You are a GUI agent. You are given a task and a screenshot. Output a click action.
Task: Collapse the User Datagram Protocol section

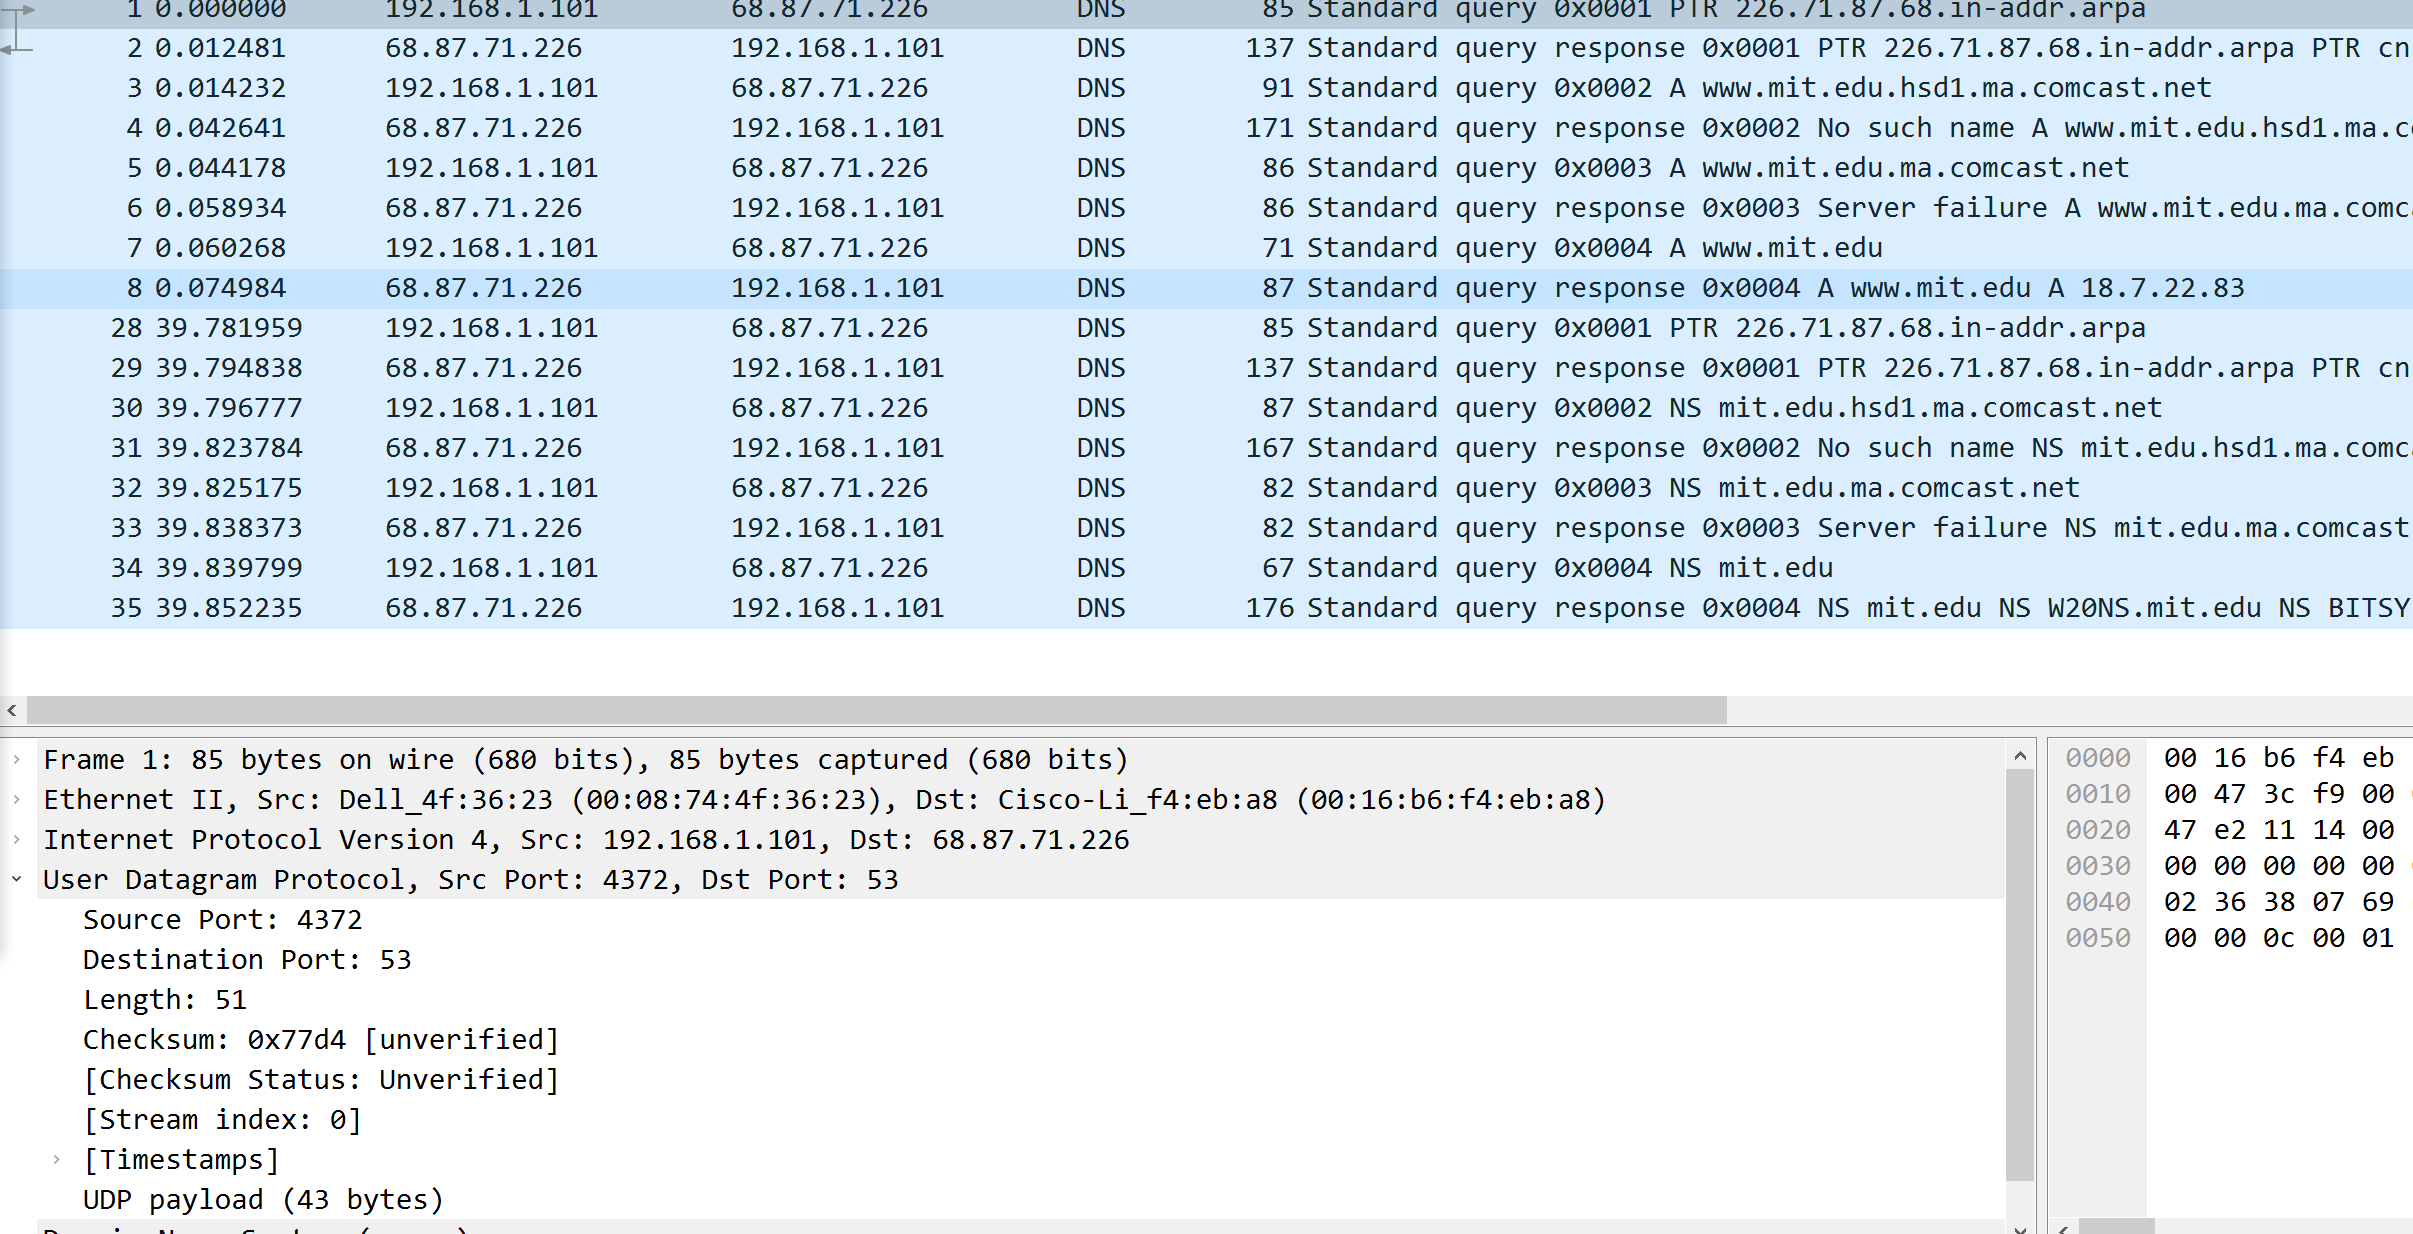(x=16, y=880)
